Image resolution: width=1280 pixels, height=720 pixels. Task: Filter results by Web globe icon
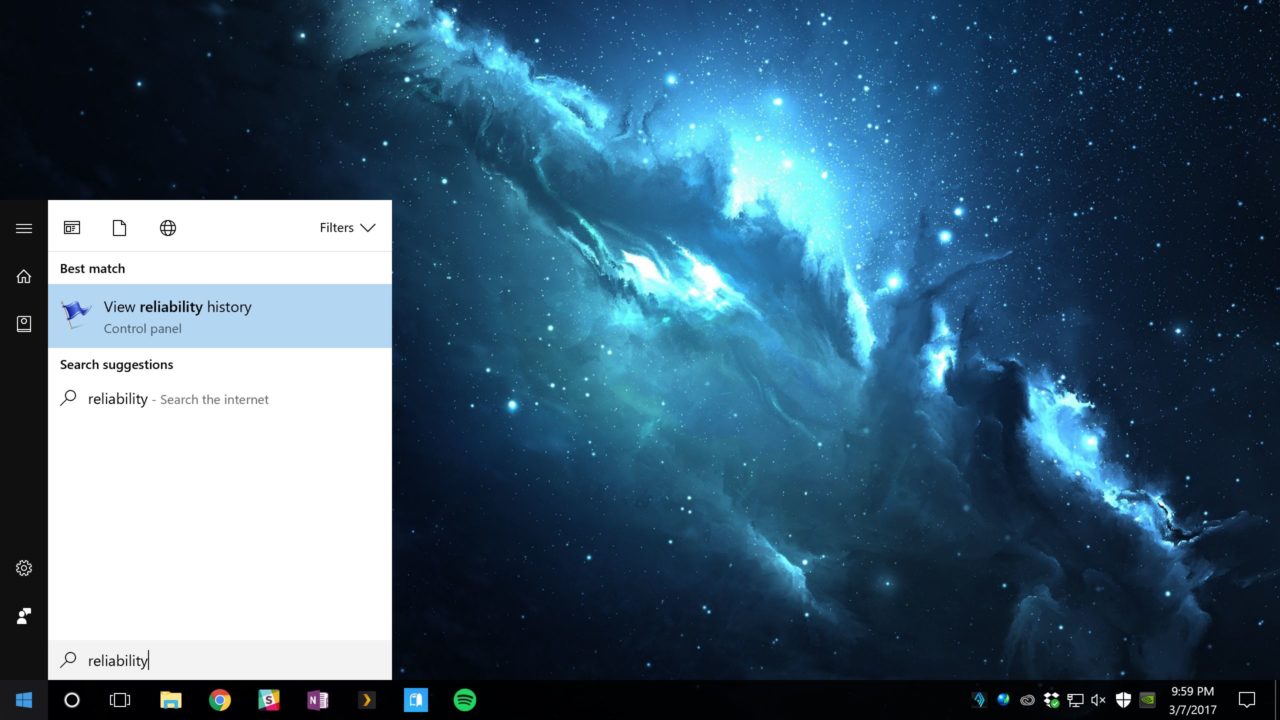(x=168, y=228)
